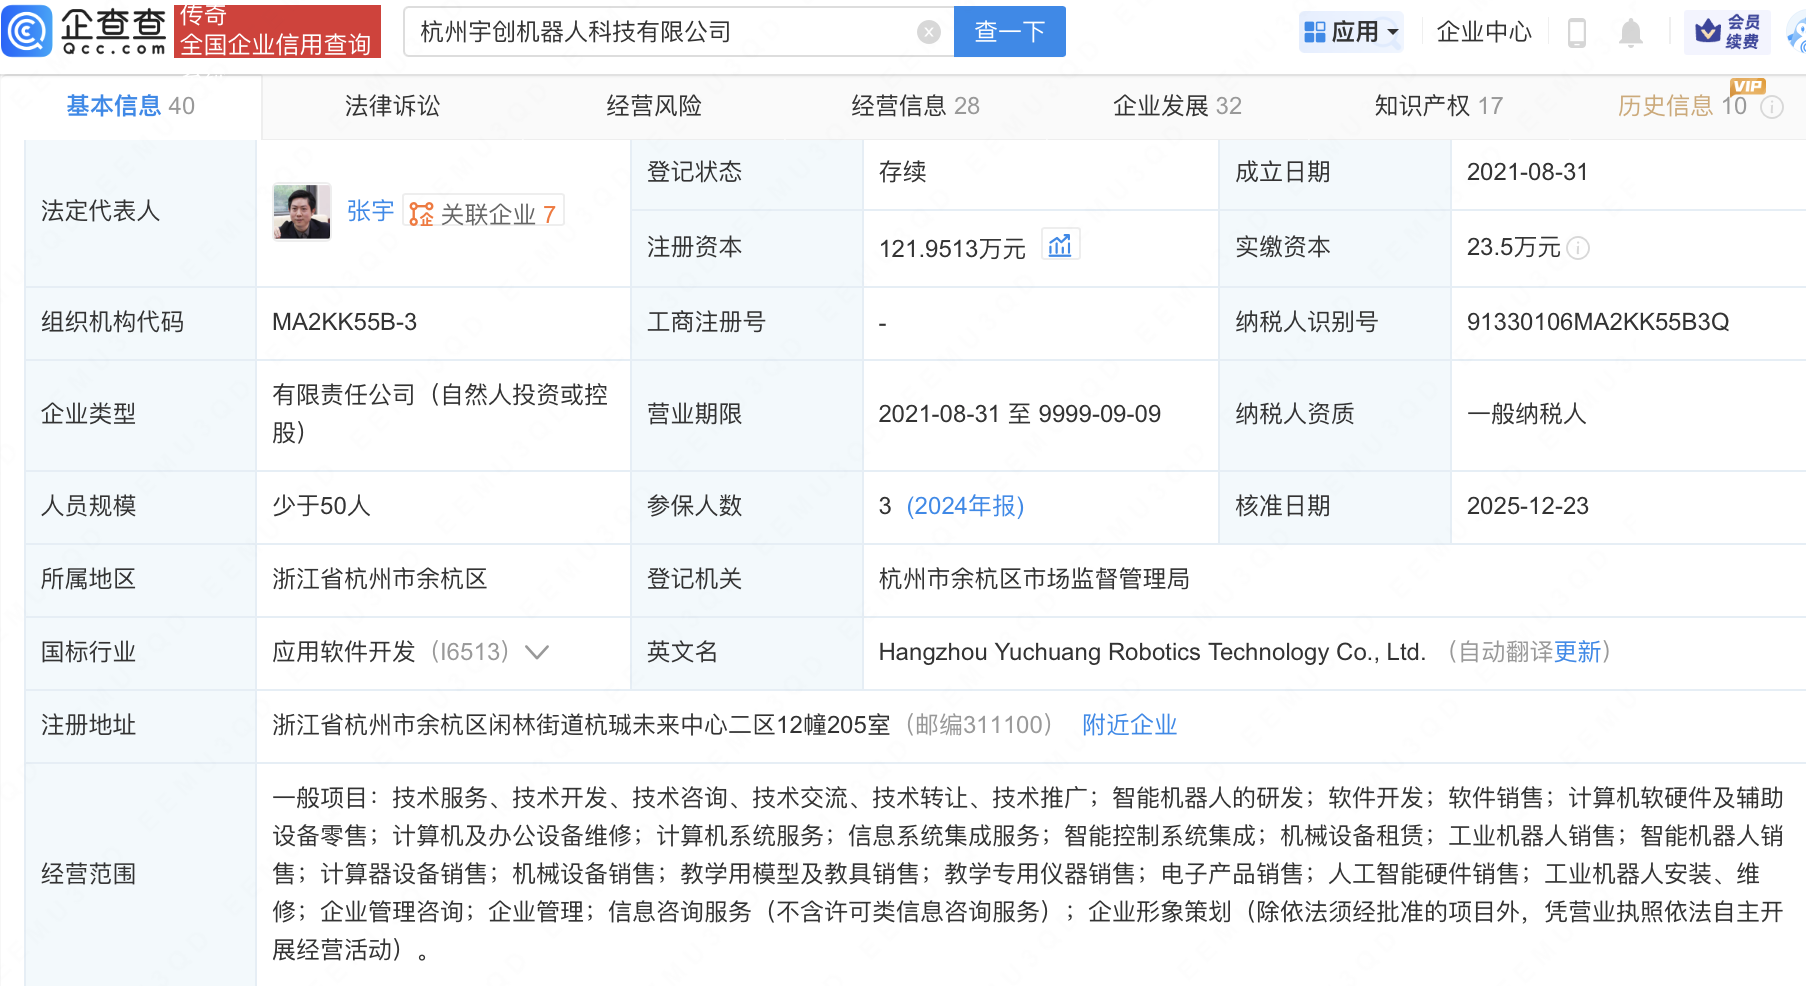Click the Qcc logo icon

click(27, 31)
